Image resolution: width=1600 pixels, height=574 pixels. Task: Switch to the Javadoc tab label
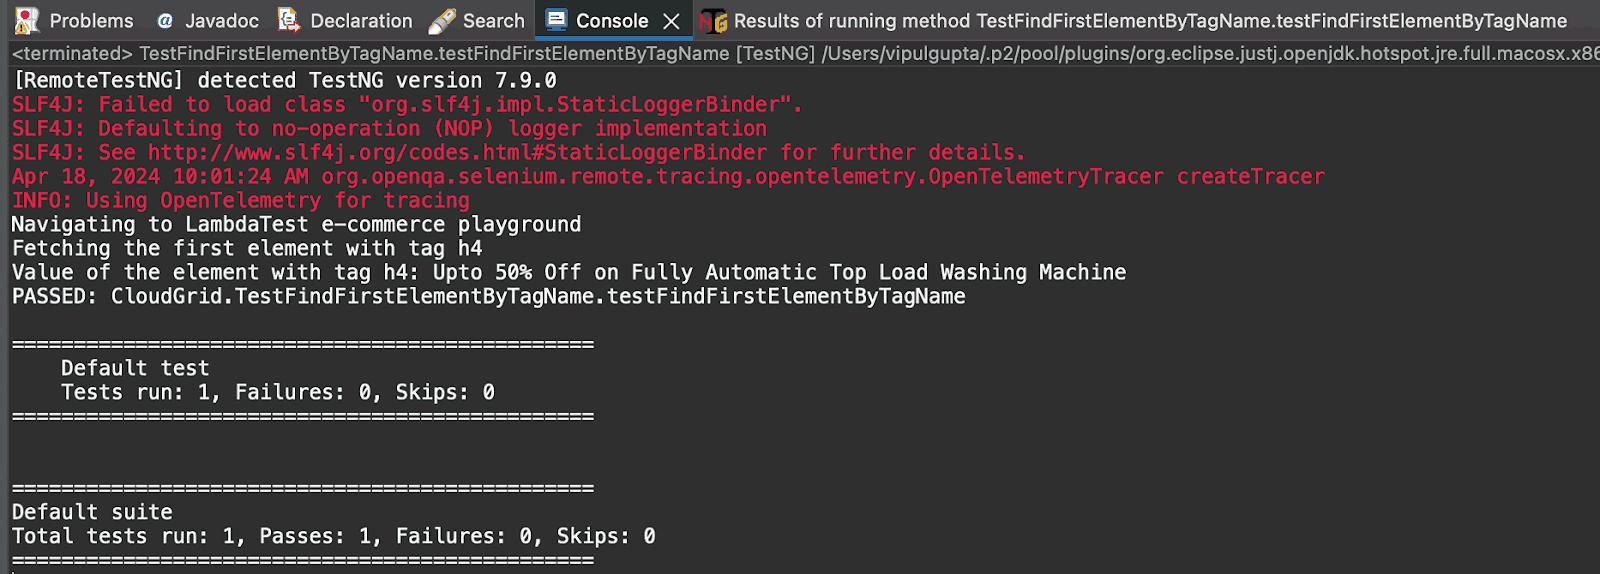tap(221, 21)
